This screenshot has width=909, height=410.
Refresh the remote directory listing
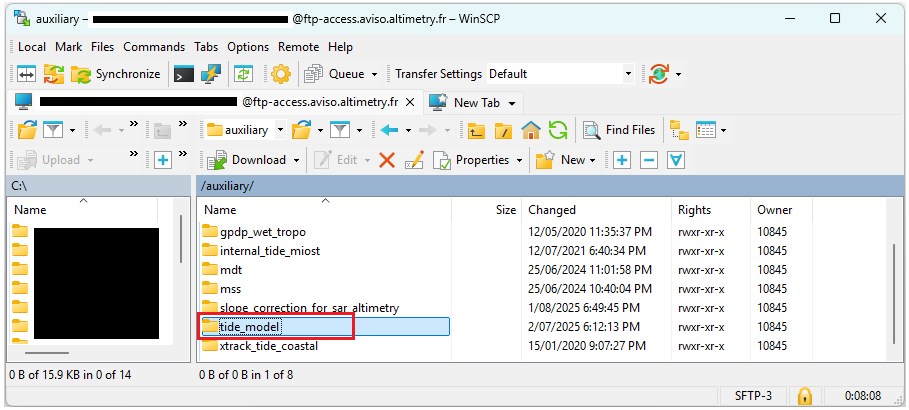tap(558, 130)
